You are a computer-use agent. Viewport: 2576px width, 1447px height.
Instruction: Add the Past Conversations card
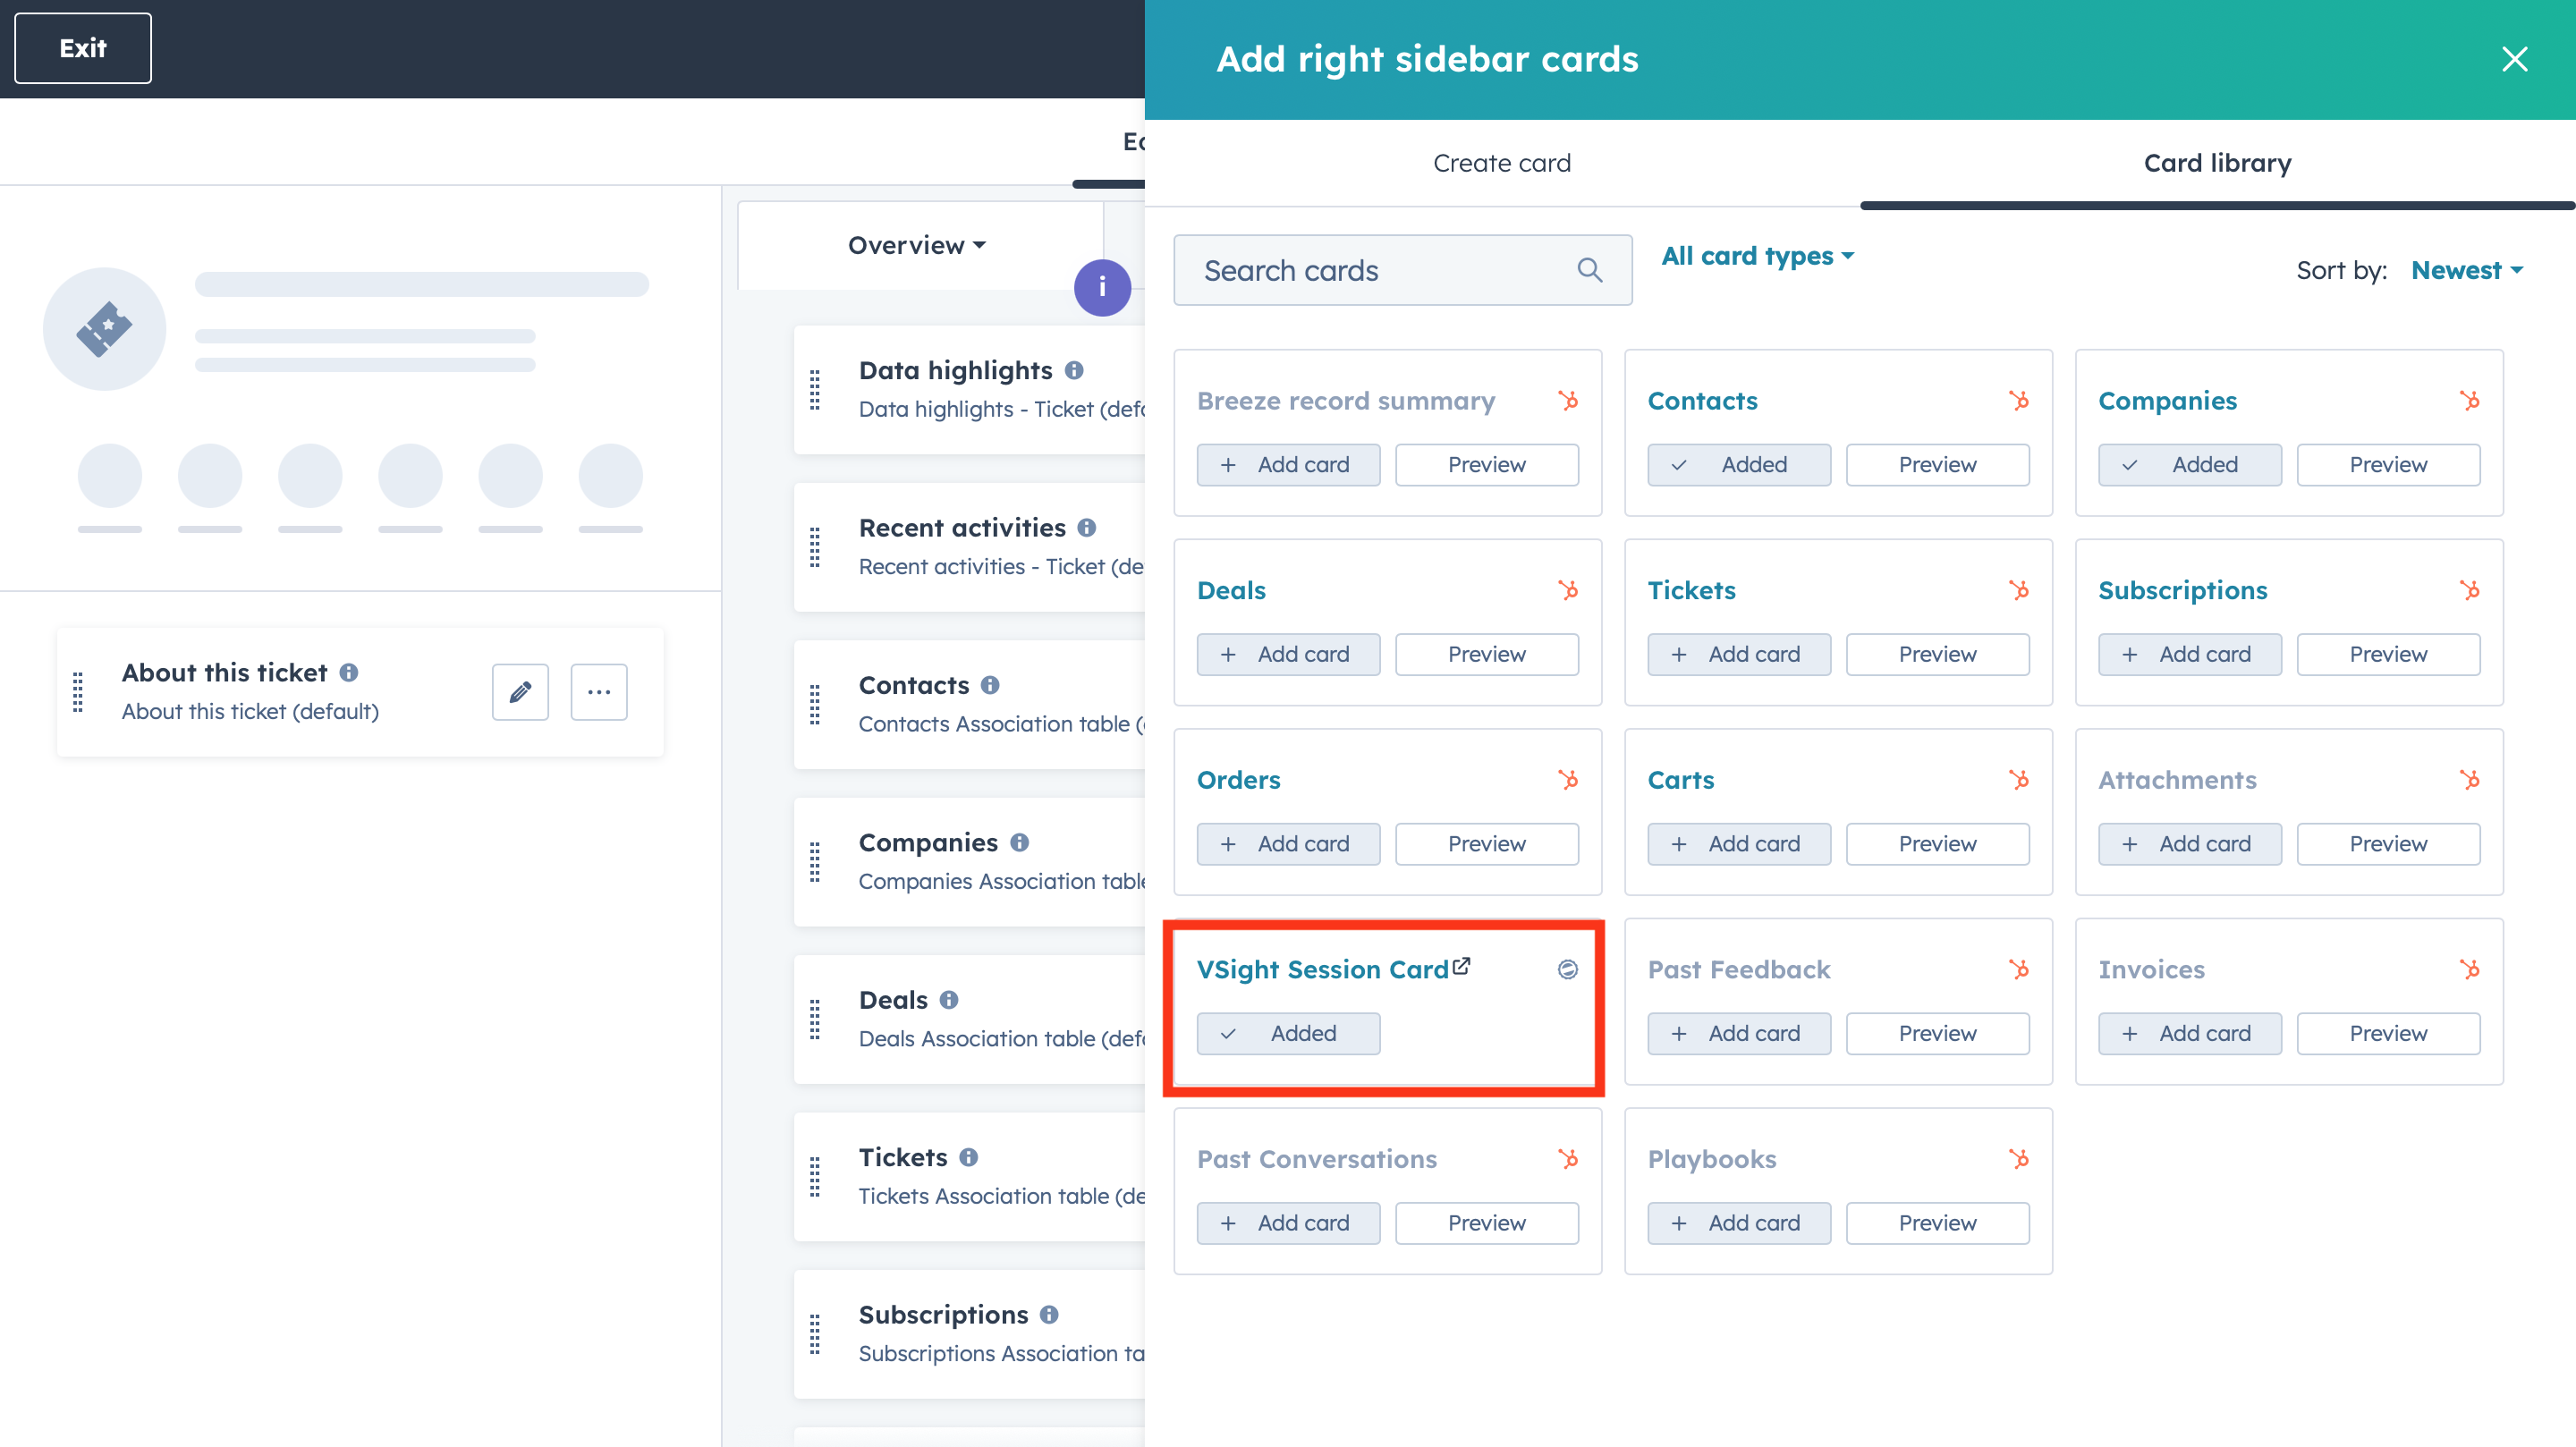(1288, 1223)
